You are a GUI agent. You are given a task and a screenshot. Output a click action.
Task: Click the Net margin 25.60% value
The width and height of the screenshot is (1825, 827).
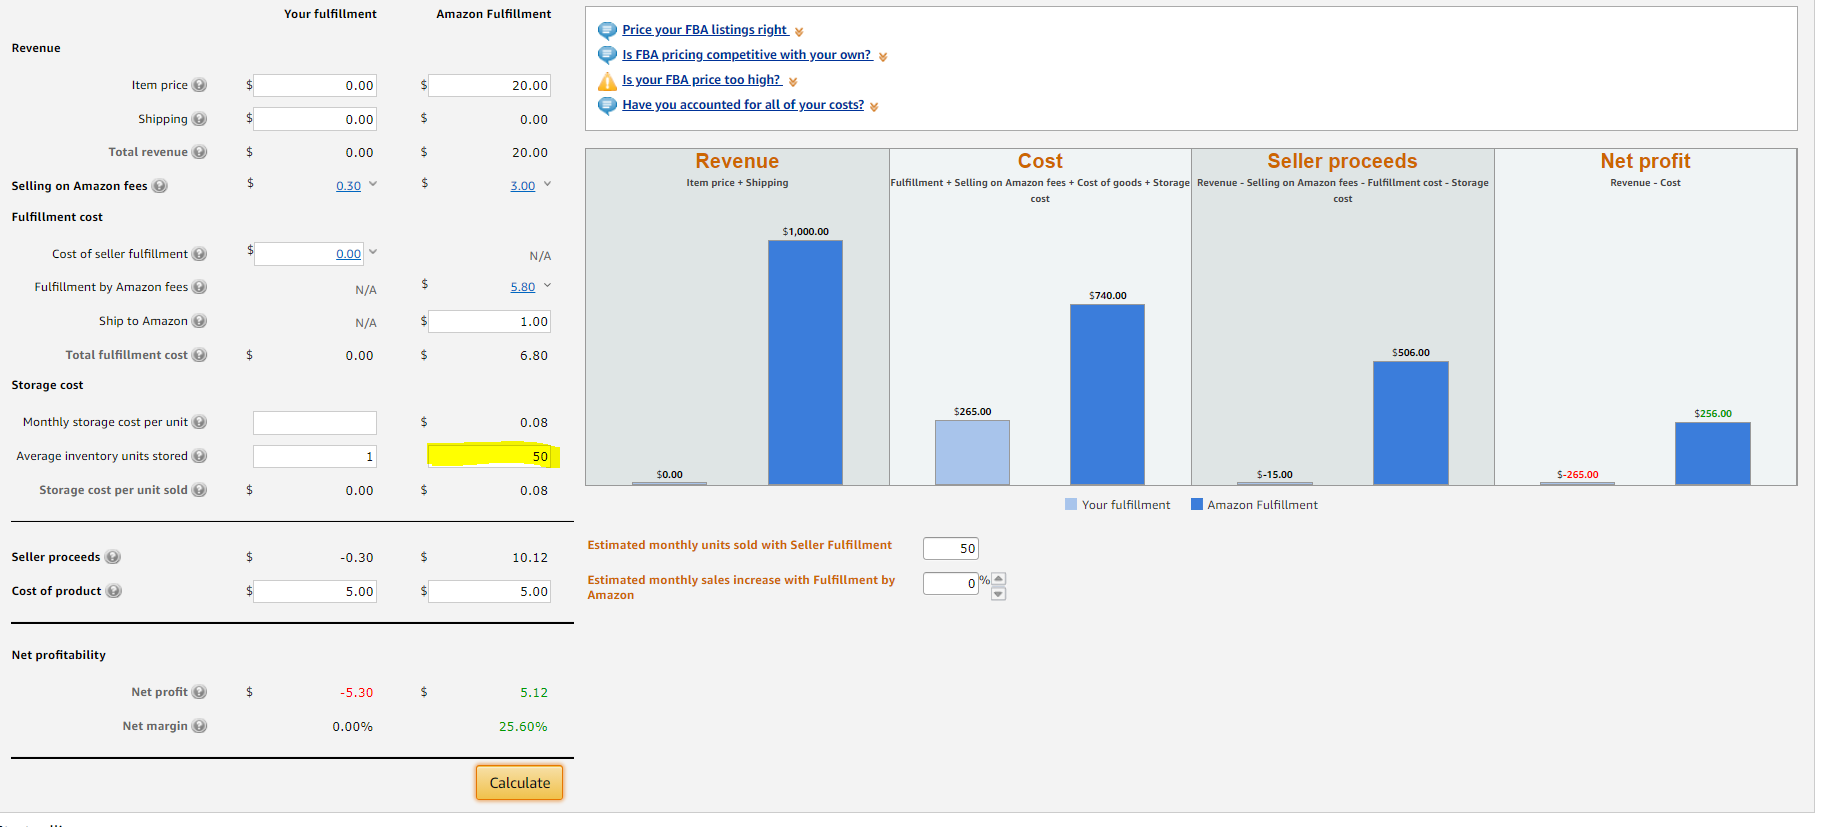click(x=523, y=727)
